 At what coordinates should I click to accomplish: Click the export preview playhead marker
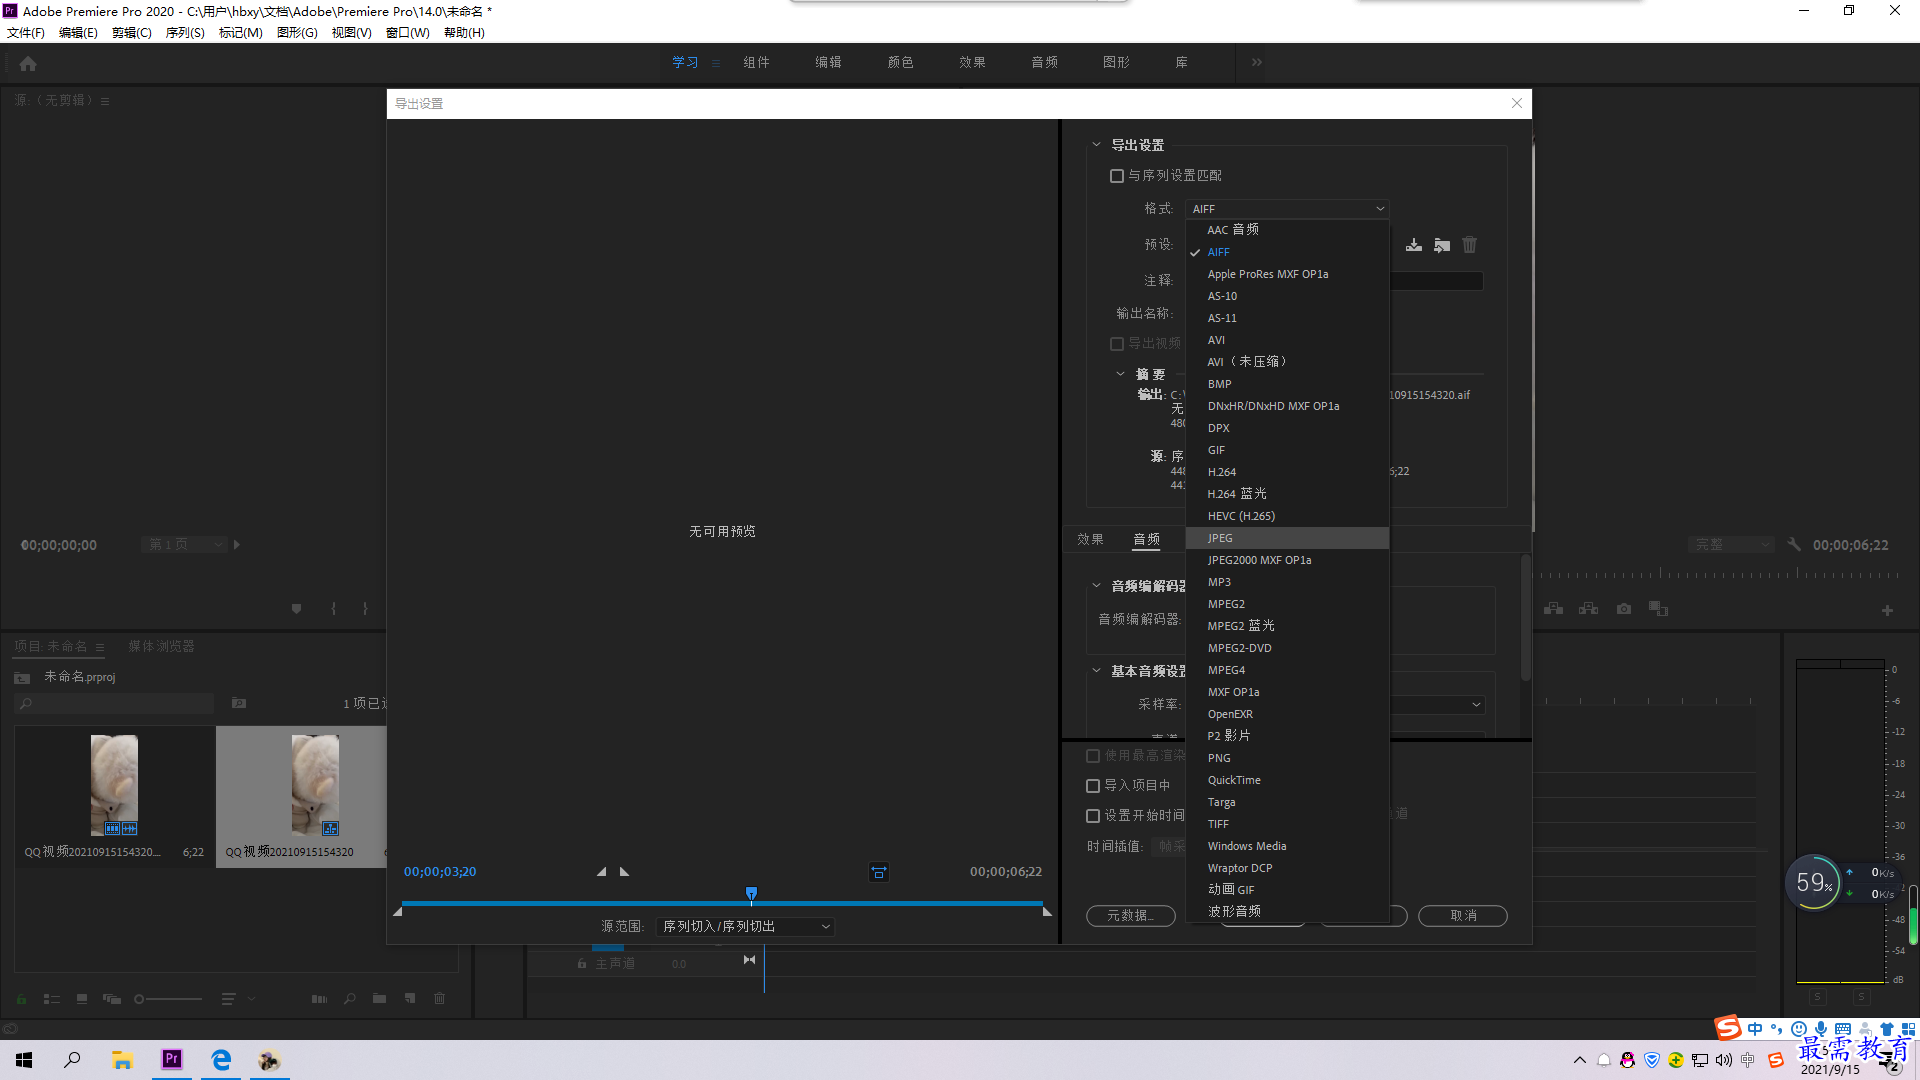(x=751, y=894)
